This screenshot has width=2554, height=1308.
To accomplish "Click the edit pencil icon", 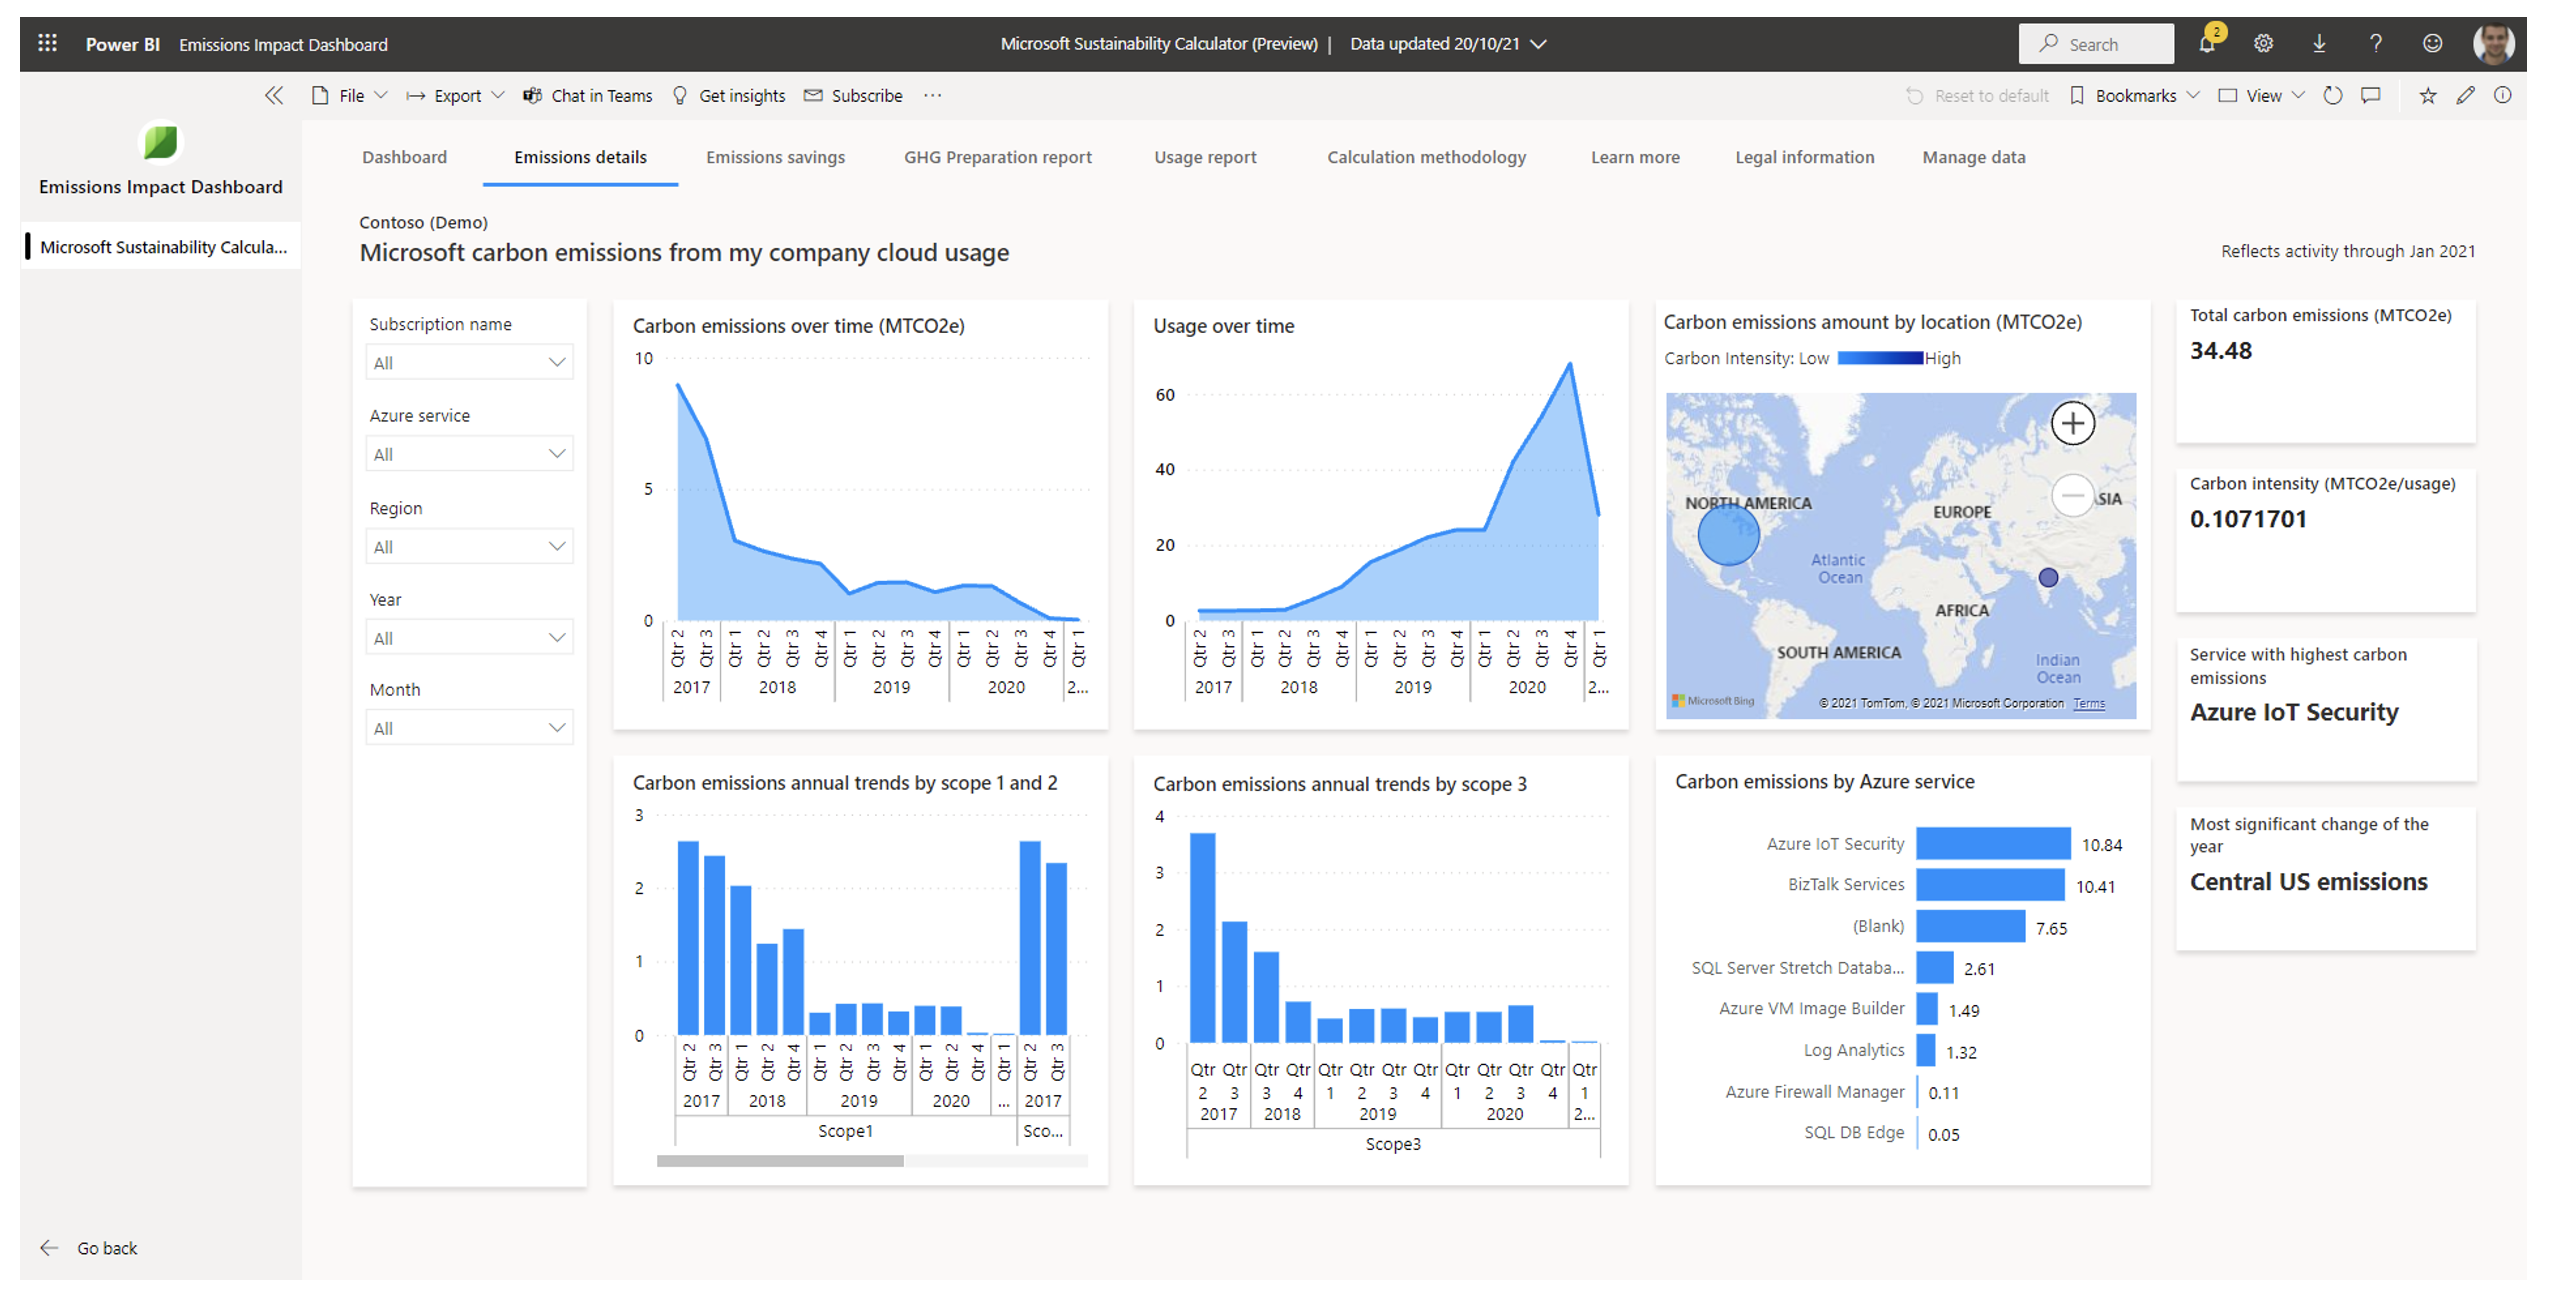I will point(2466,95).
